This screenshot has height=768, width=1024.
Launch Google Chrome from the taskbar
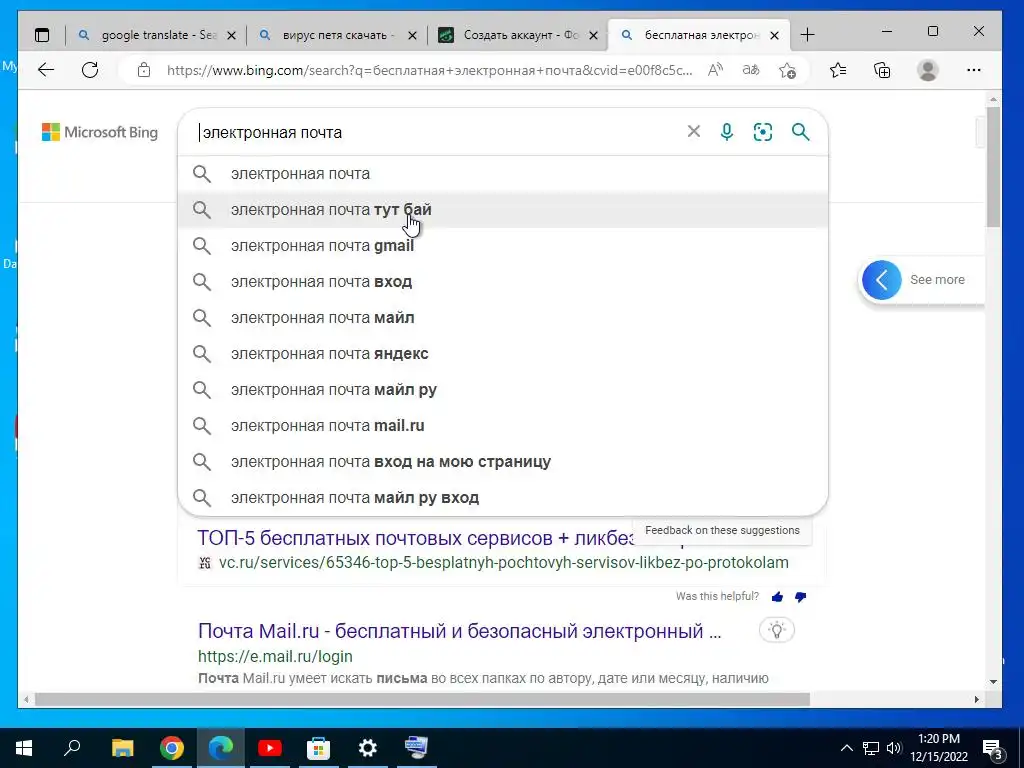click(x=172, y=748)
